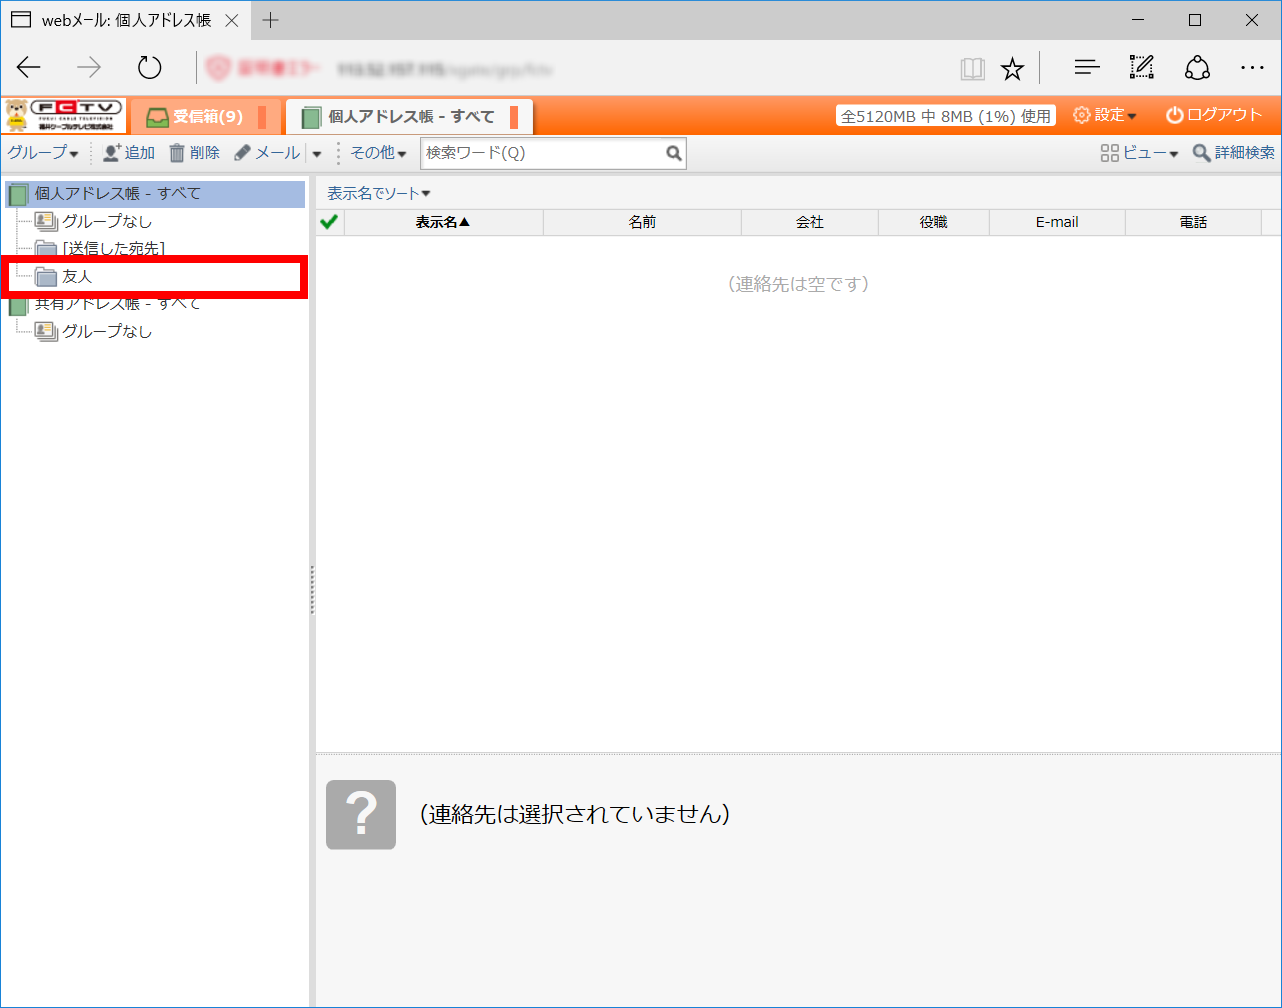Open a new browser tab

[x=270, y=20]
